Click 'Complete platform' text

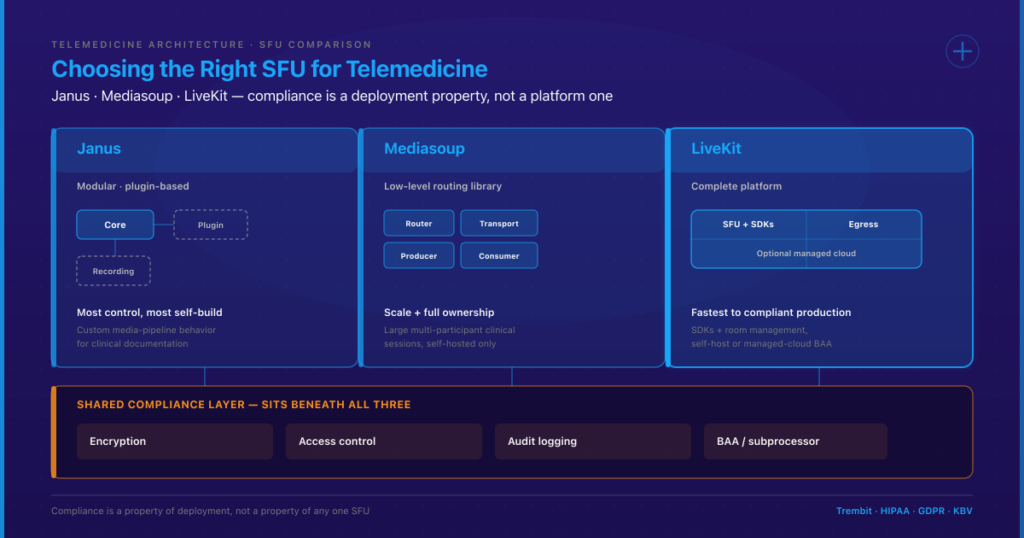(736, 186)
